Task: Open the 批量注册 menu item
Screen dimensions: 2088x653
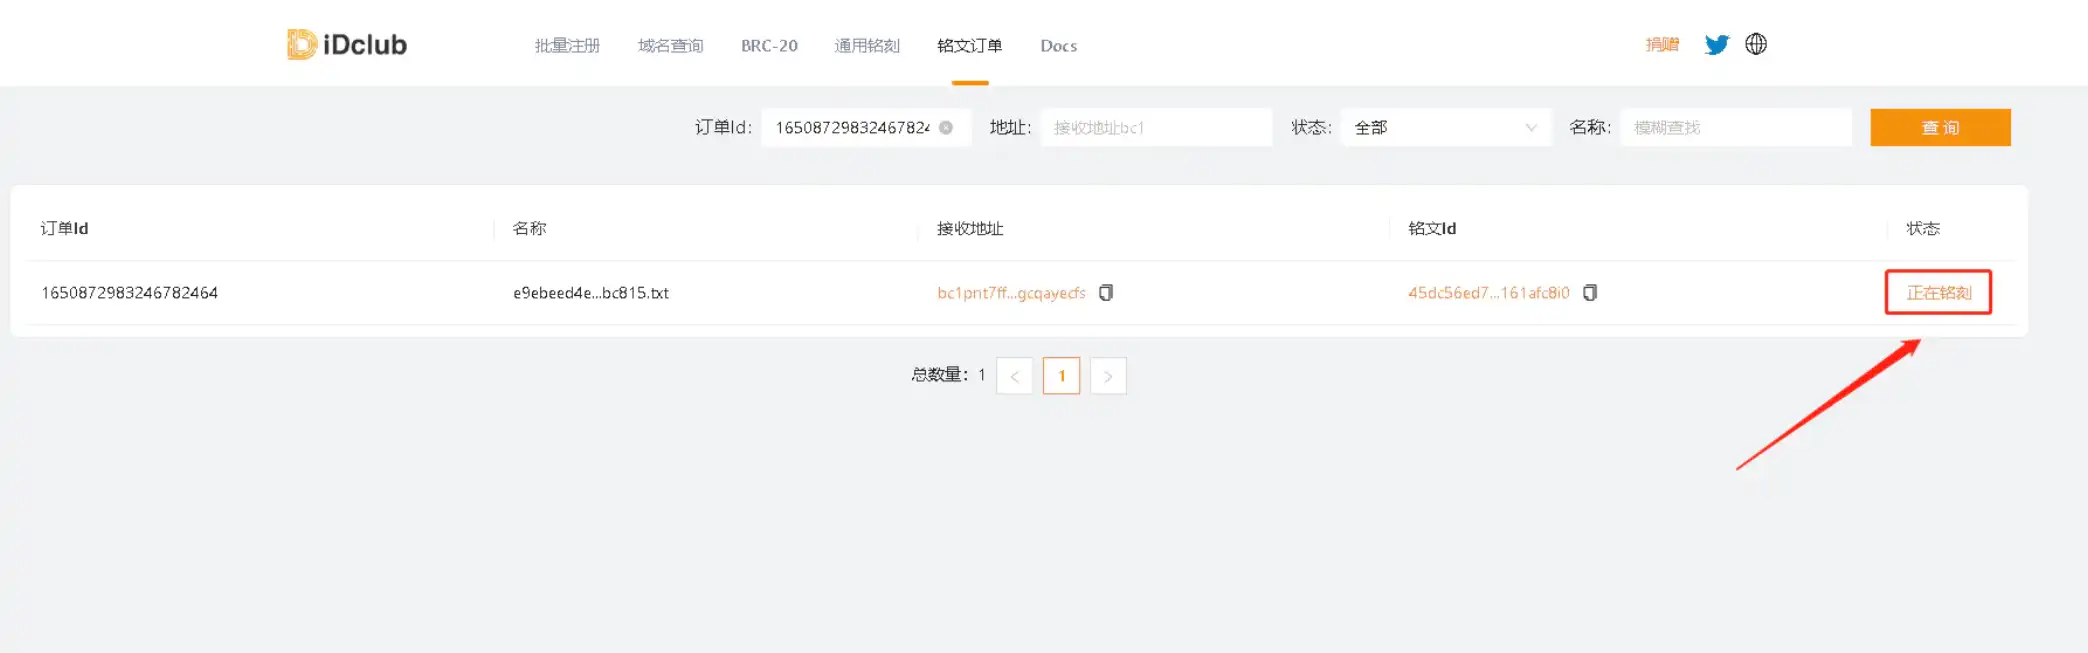Action: click(x=567, y=46)
